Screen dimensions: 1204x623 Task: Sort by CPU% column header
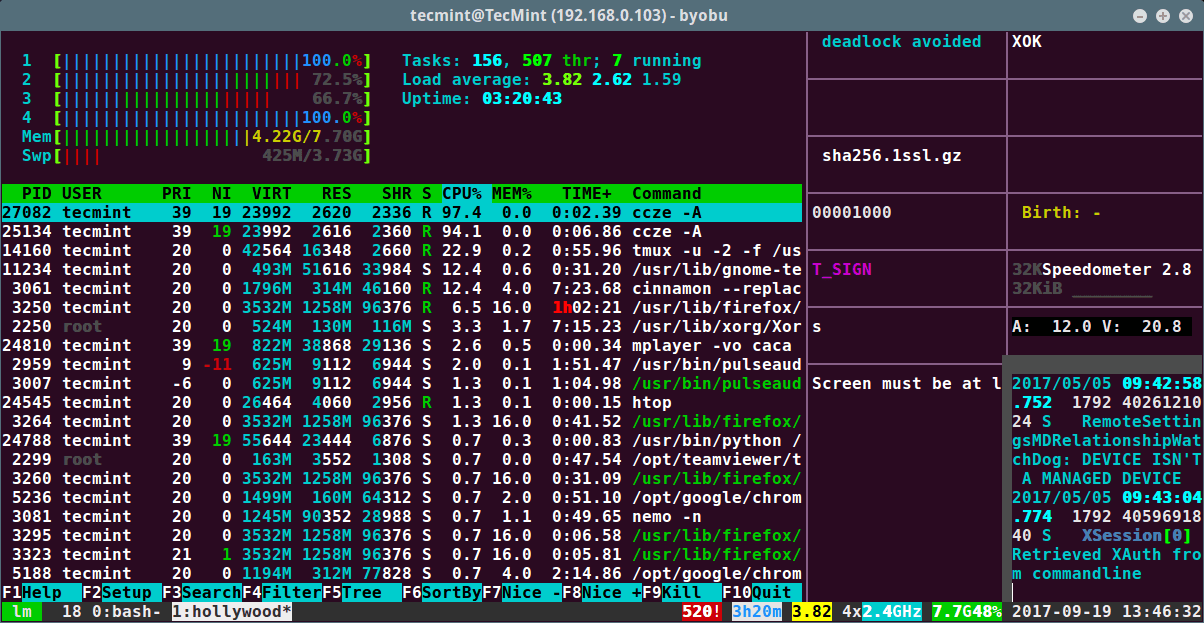tap(462, 193)
